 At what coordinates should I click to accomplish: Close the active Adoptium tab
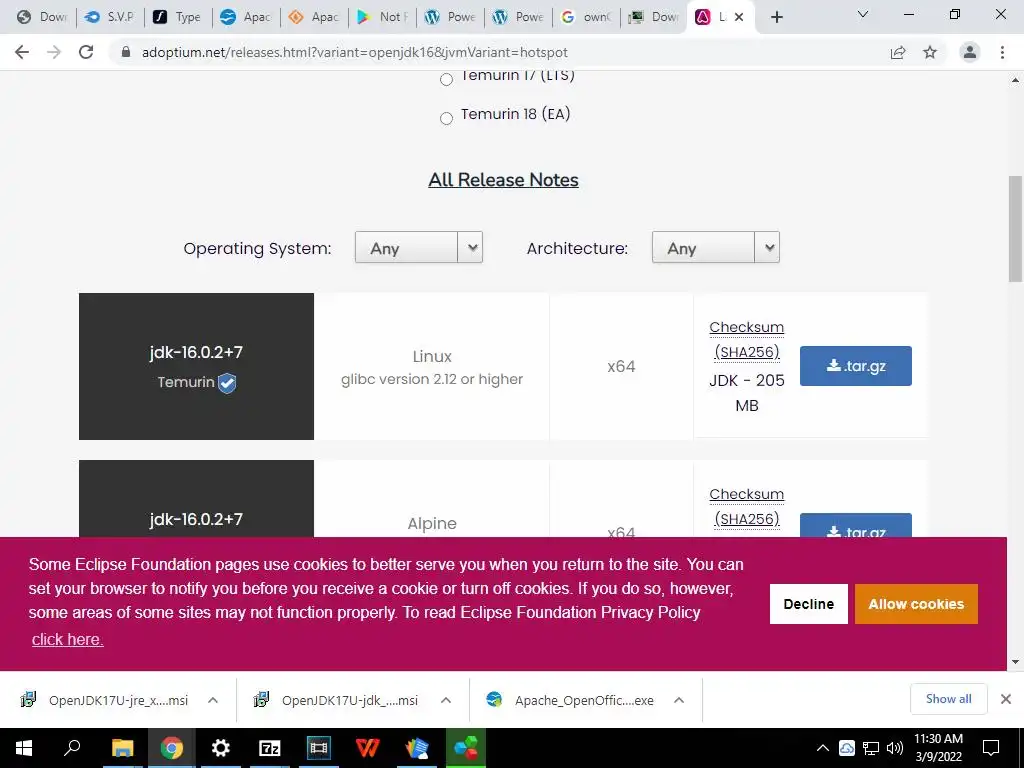[739, 17]
